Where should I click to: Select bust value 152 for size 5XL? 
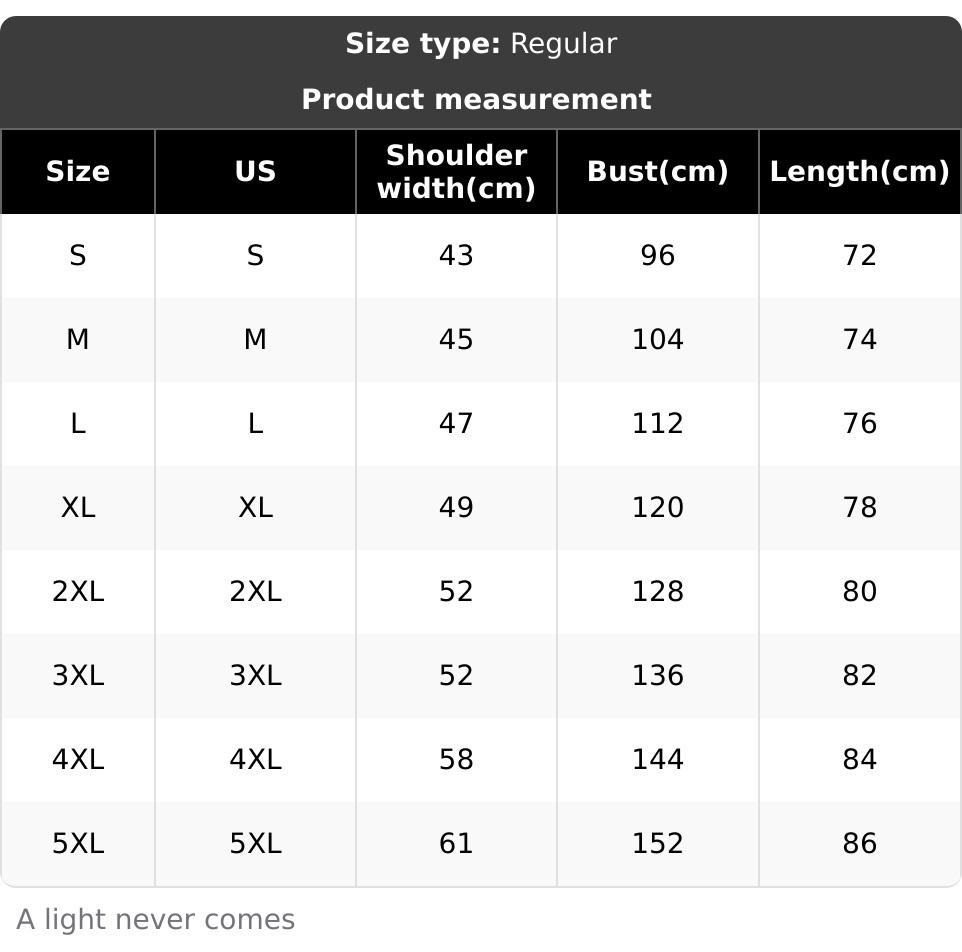[x=657, y=844]
